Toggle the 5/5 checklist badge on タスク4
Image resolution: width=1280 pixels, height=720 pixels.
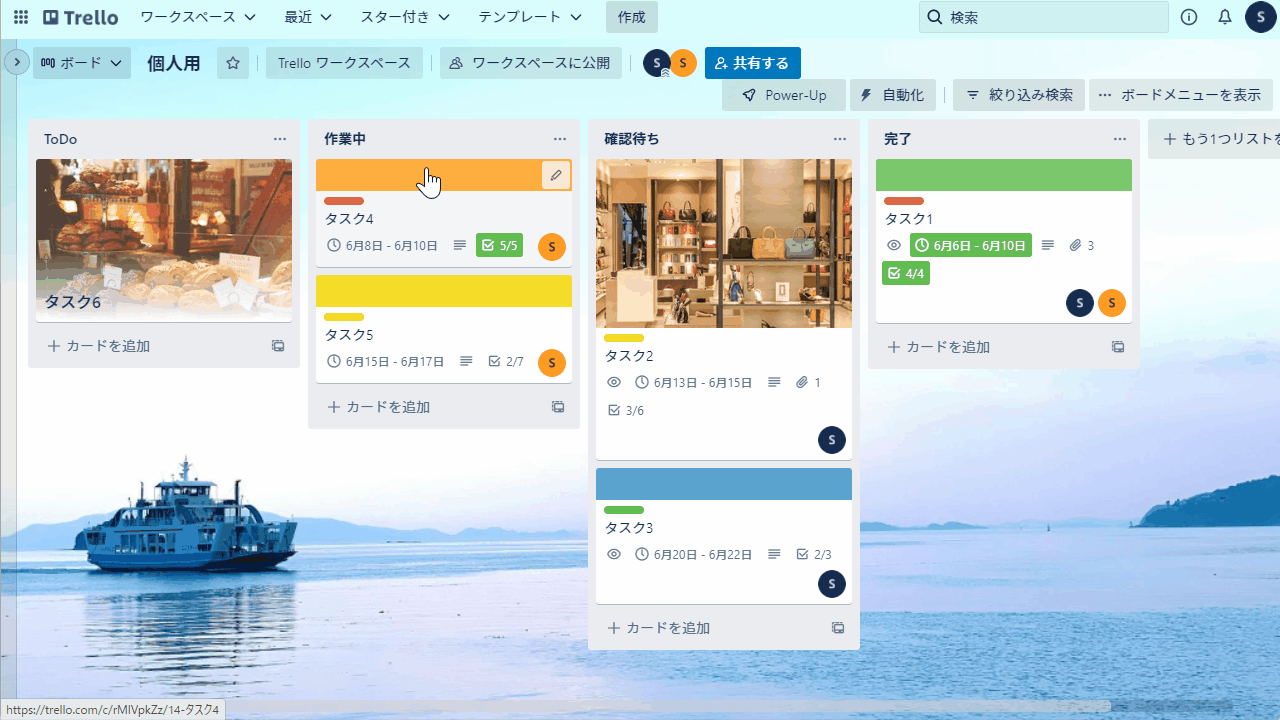500,245
